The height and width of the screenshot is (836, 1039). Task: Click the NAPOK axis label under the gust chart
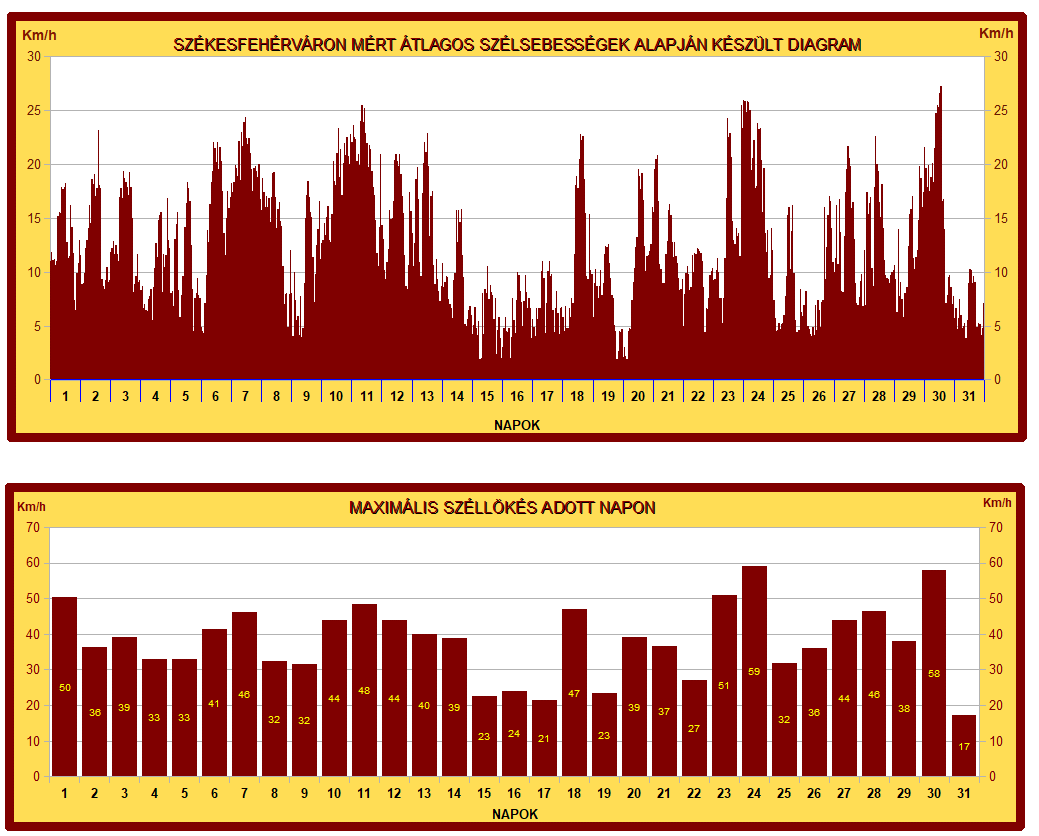[516, 814]
